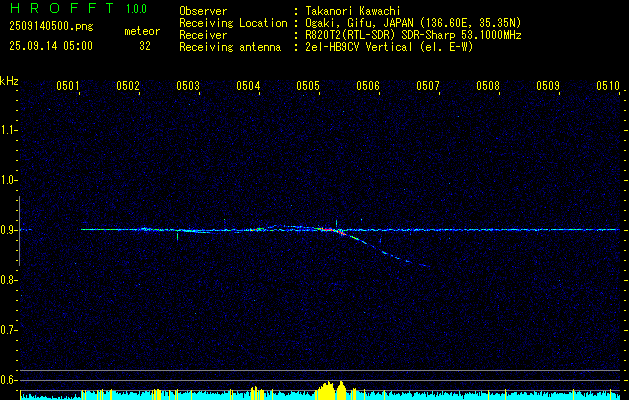The width and height of the screenshot is (629, 400).
Task: Click the 0.9 frequency axis label
Action: pyautogui.click(x=8, y=230)
